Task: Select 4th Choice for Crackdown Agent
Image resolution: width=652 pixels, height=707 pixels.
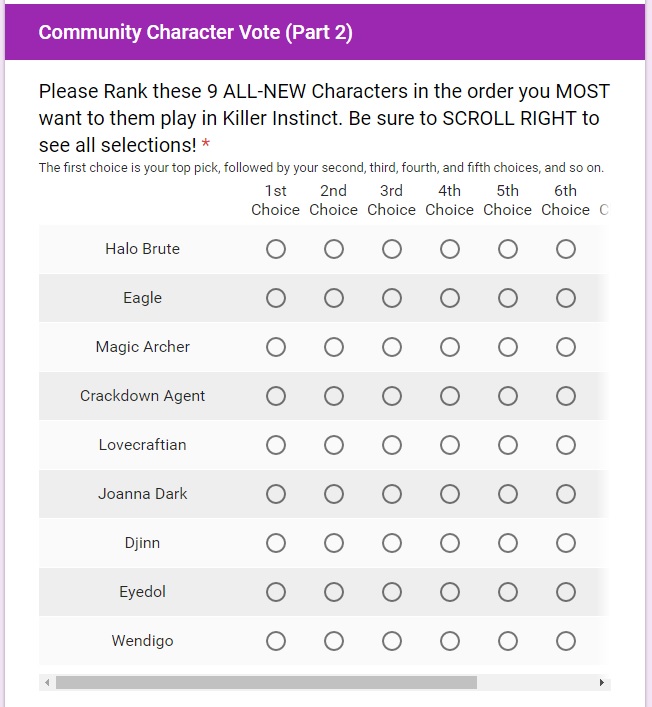Action: (450, 396)
